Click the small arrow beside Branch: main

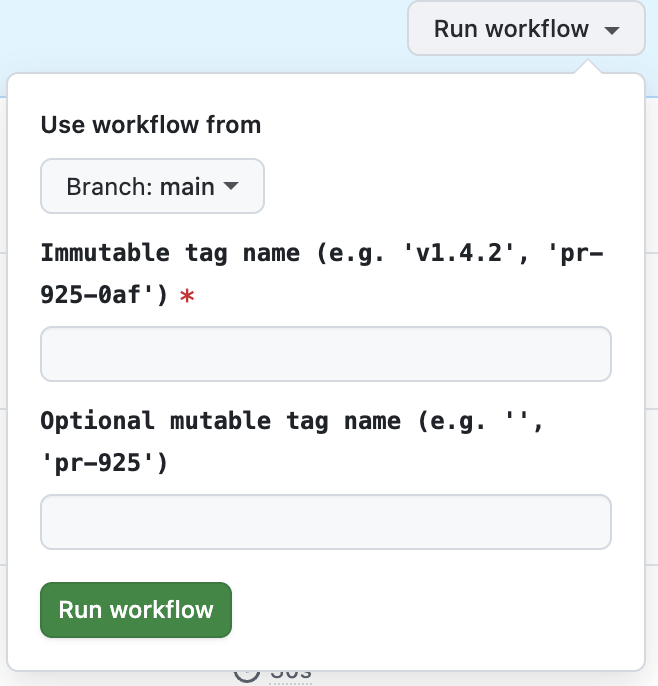coord(231,186)
